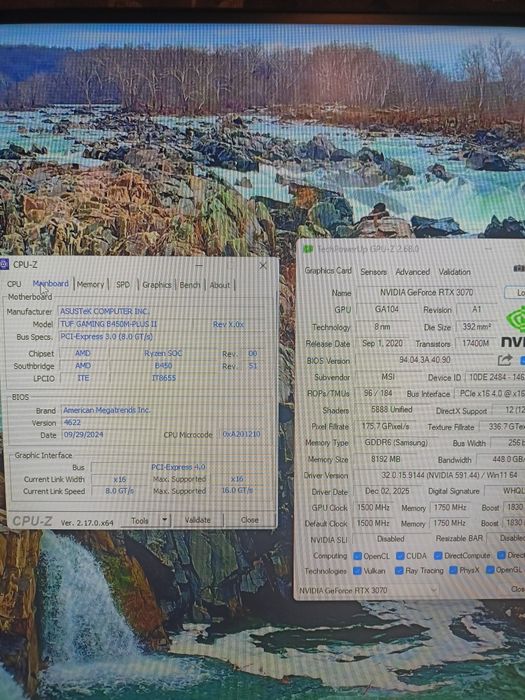This screenshot has width=525, height=700.
Task: Switch to the Sensors tab in GPU-Z
Action: click(374, 271)
